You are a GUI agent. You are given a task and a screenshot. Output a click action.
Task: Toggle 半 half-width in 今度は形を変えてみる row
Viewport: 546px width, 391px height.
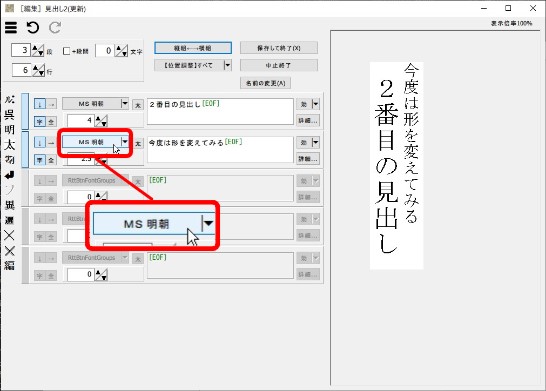pos(40,160)
